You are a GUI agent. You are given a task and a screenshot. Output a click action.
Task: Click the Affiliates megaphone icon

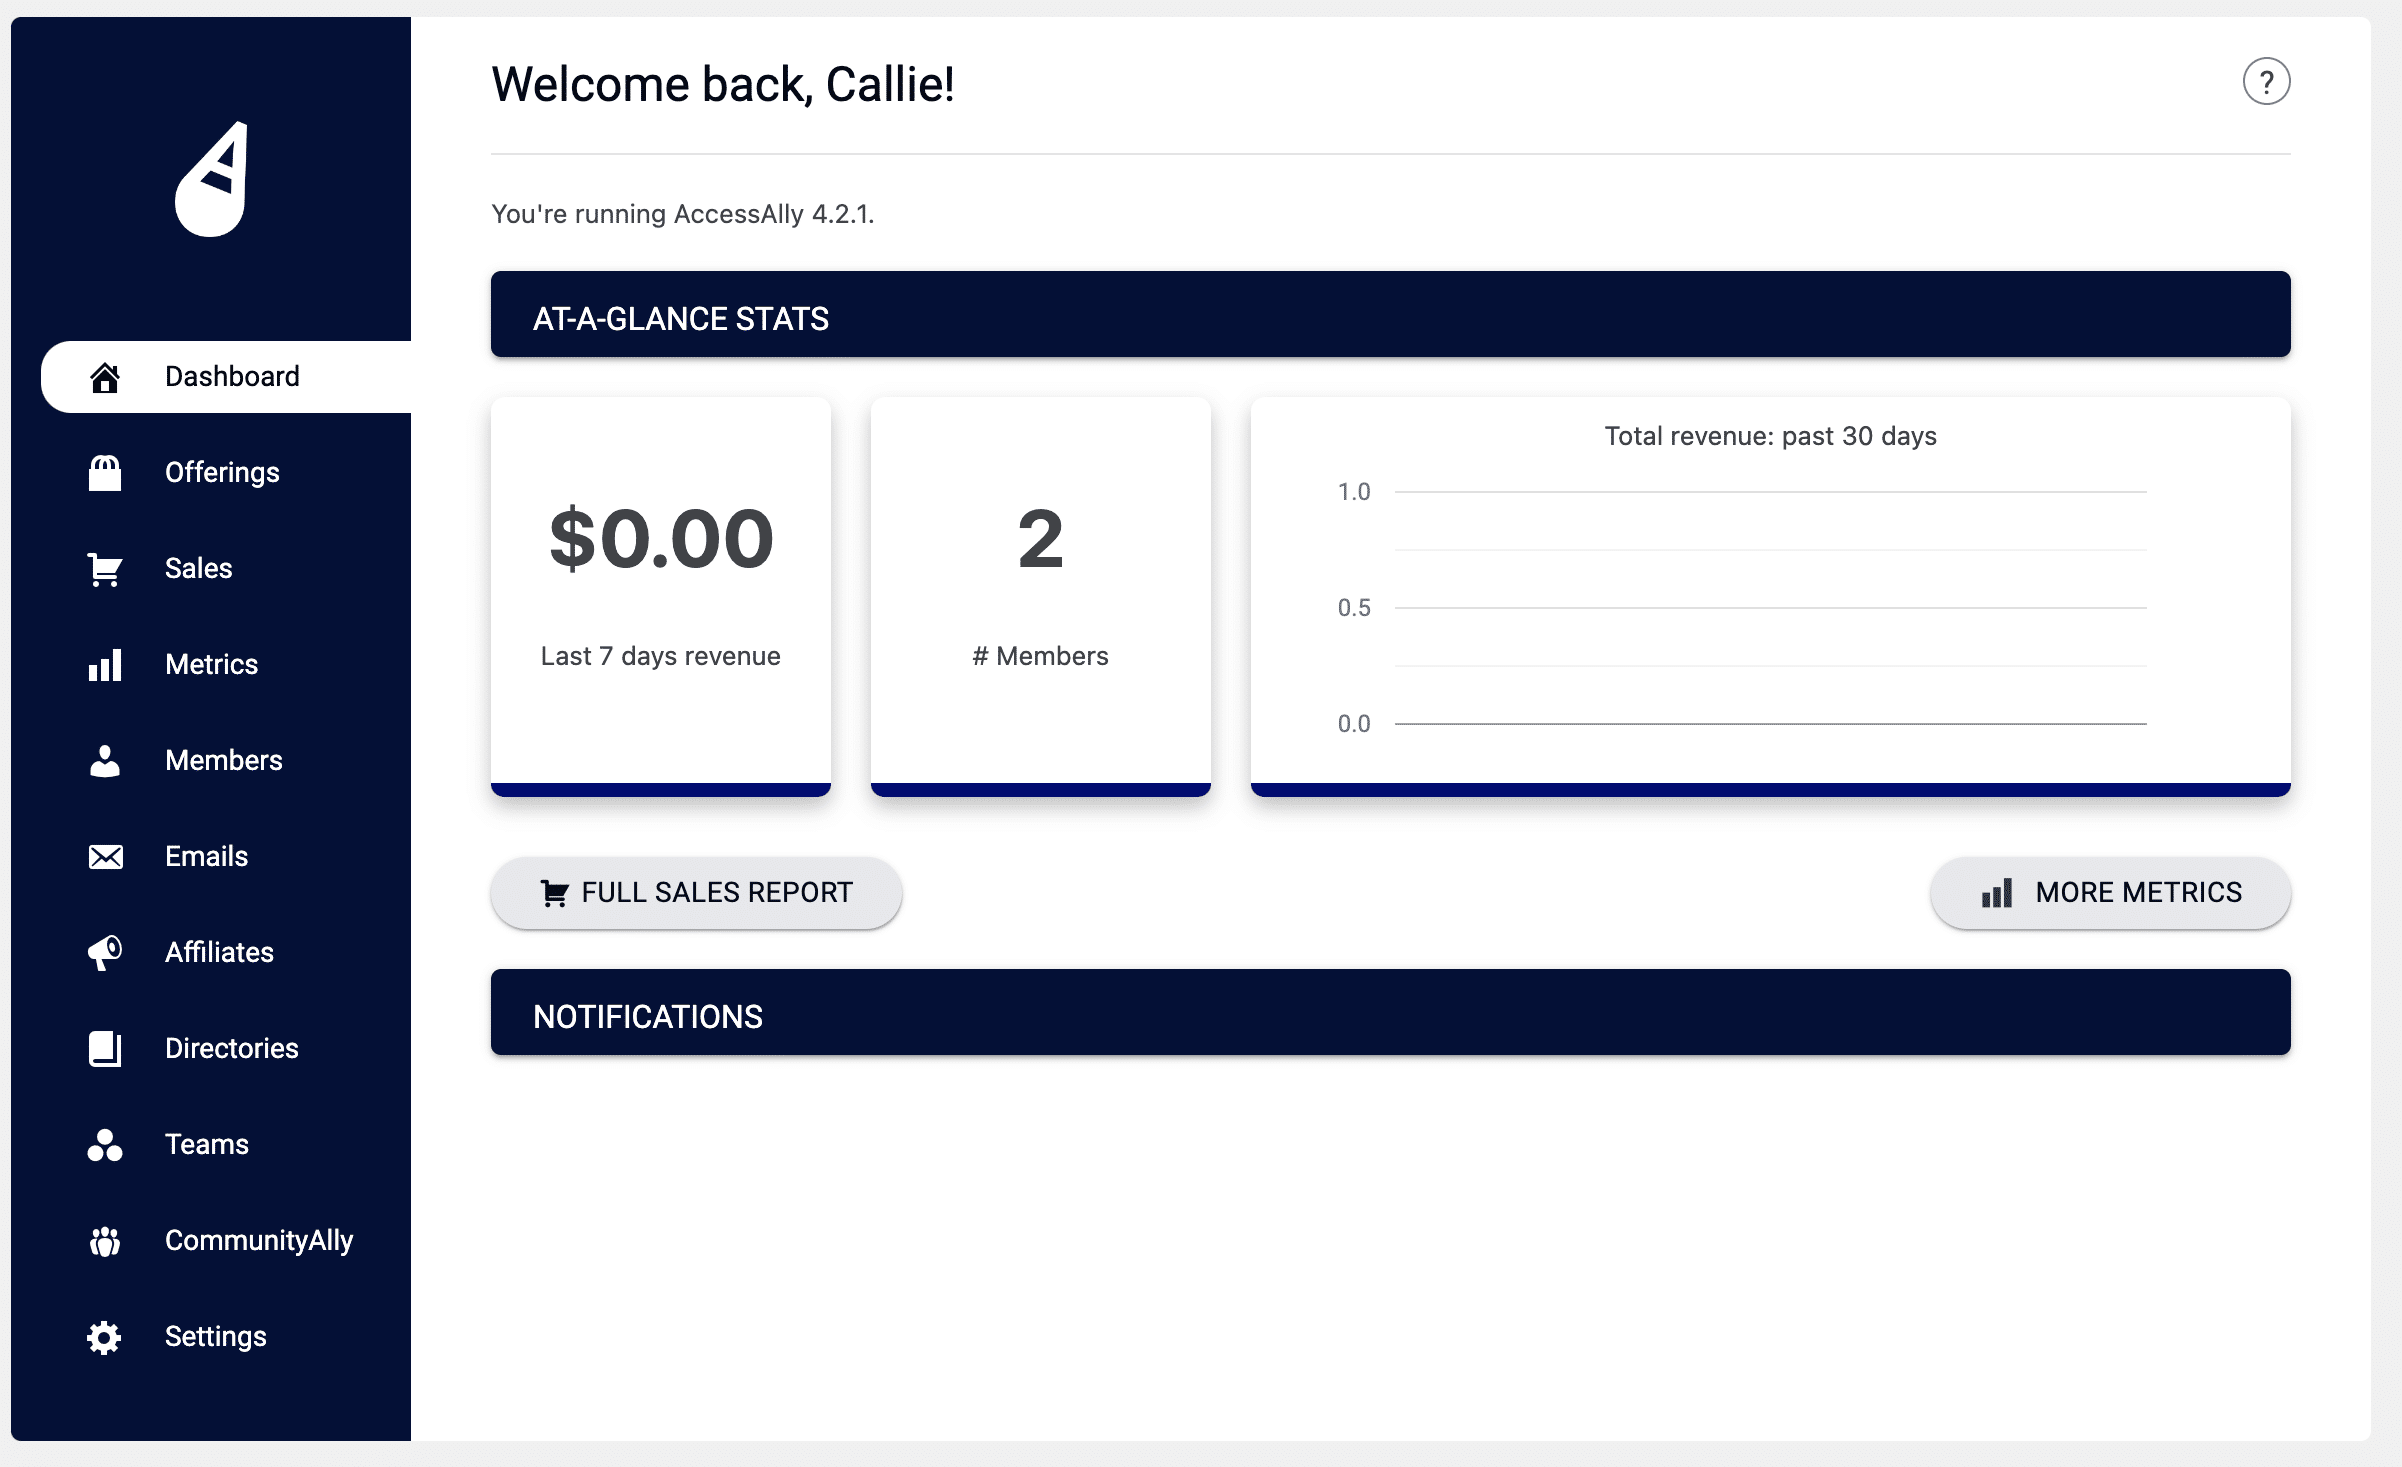tap(105, 953)
